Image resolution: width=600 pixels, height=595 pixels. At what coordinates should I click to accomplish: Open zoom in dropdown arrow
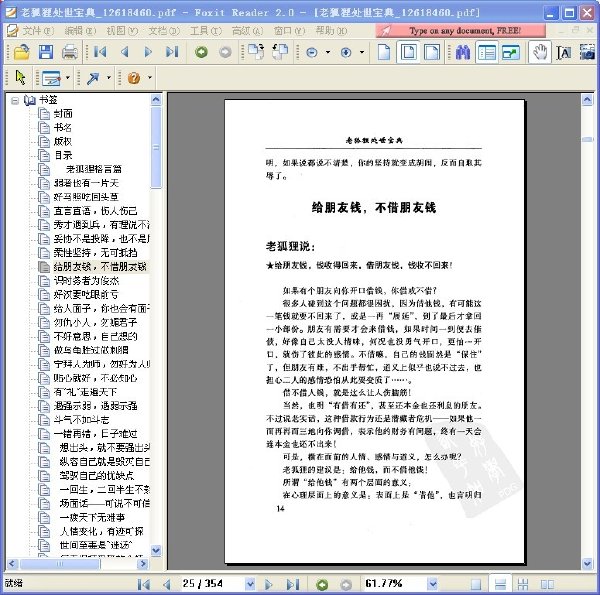click(x=362, y=52)
